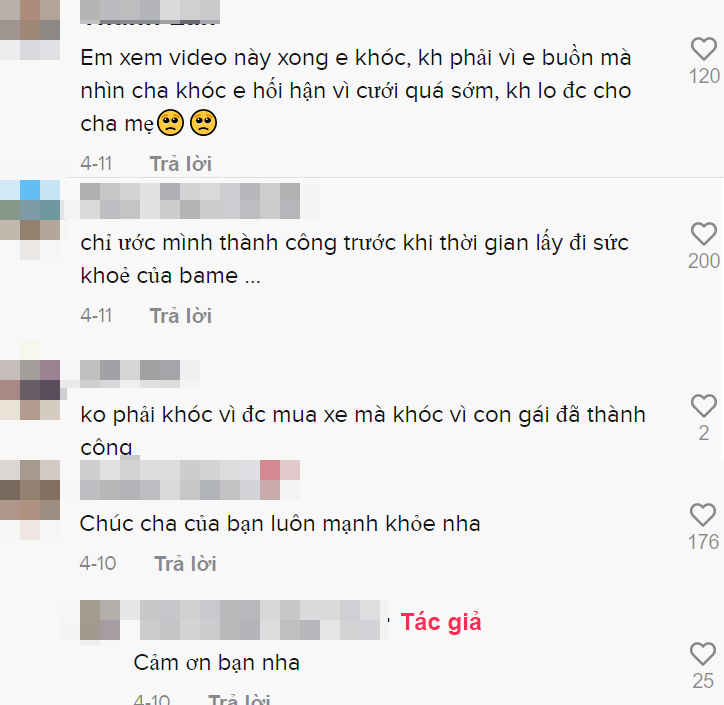Open blurred username above 'chỉ ước mình thành công'
Viewport: 724px width, 705px height.
click(x=190, y=201)
